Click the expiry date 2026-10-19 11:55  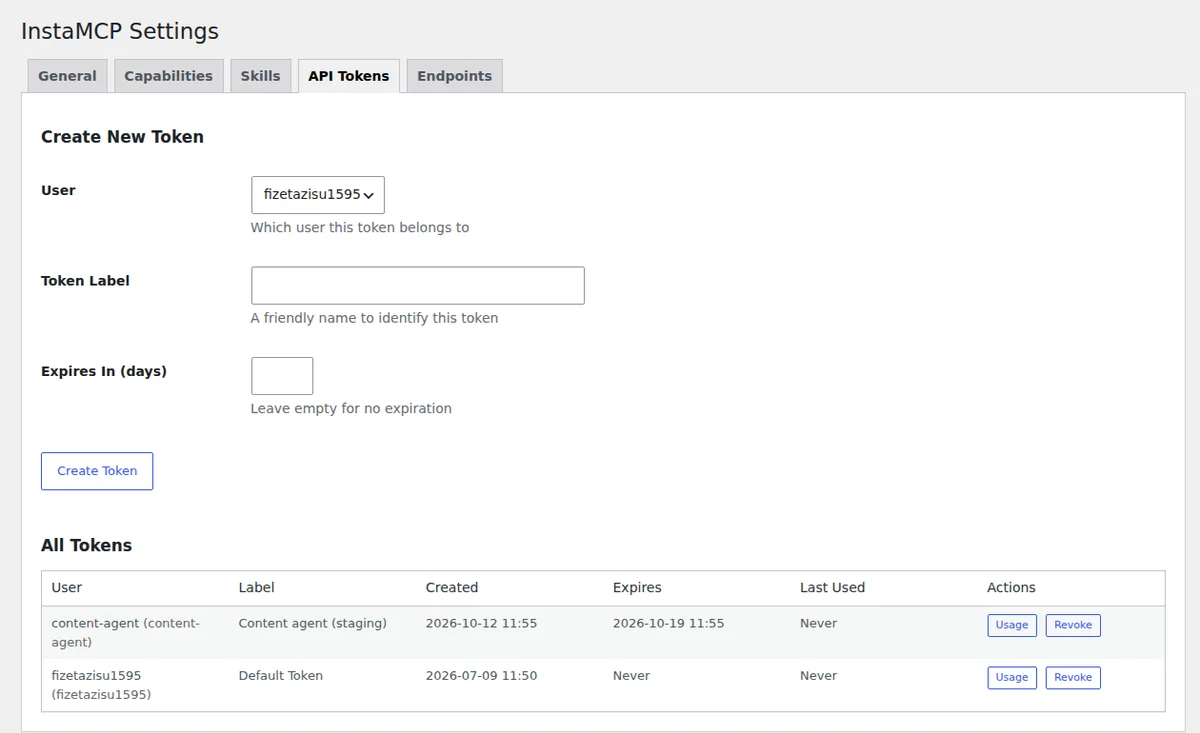[668, 623]
